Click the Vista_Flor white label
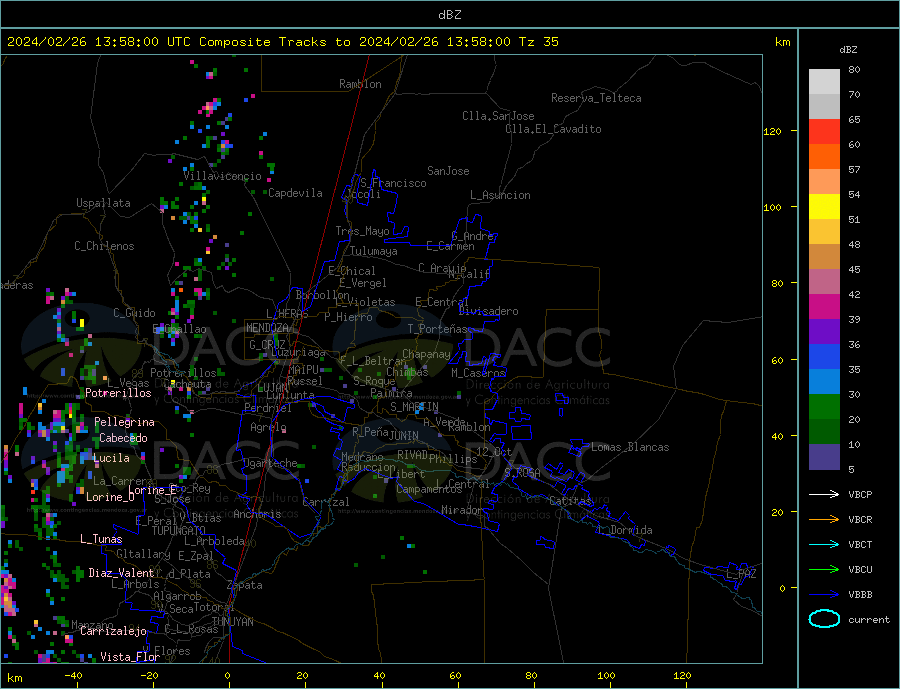Viewport: 900px width, 689px height. [x=130, y=657]
